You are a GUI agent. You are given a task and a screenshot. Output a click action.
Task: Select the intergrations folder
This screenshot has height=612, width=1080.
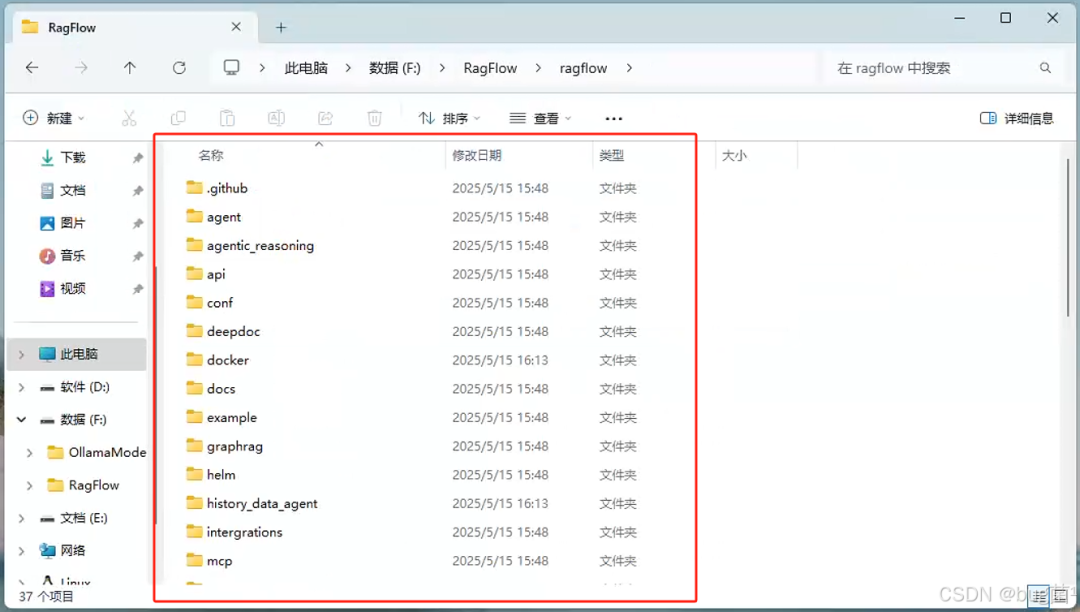coord(245,532)
